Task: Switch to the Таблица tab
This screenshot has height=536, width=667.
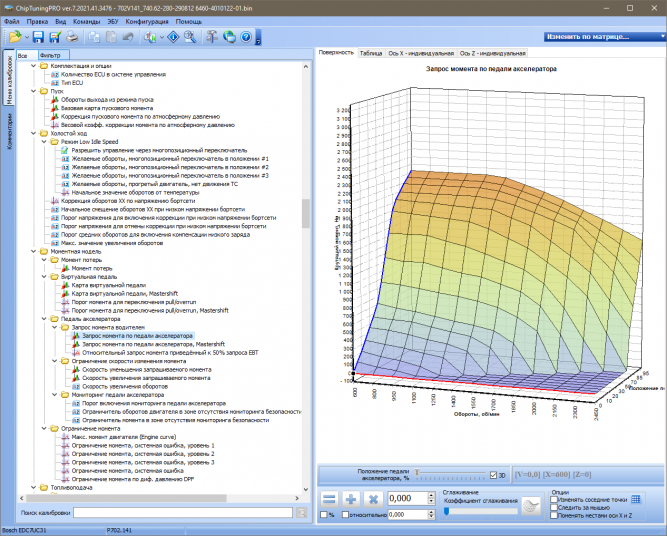Action: 371,53
